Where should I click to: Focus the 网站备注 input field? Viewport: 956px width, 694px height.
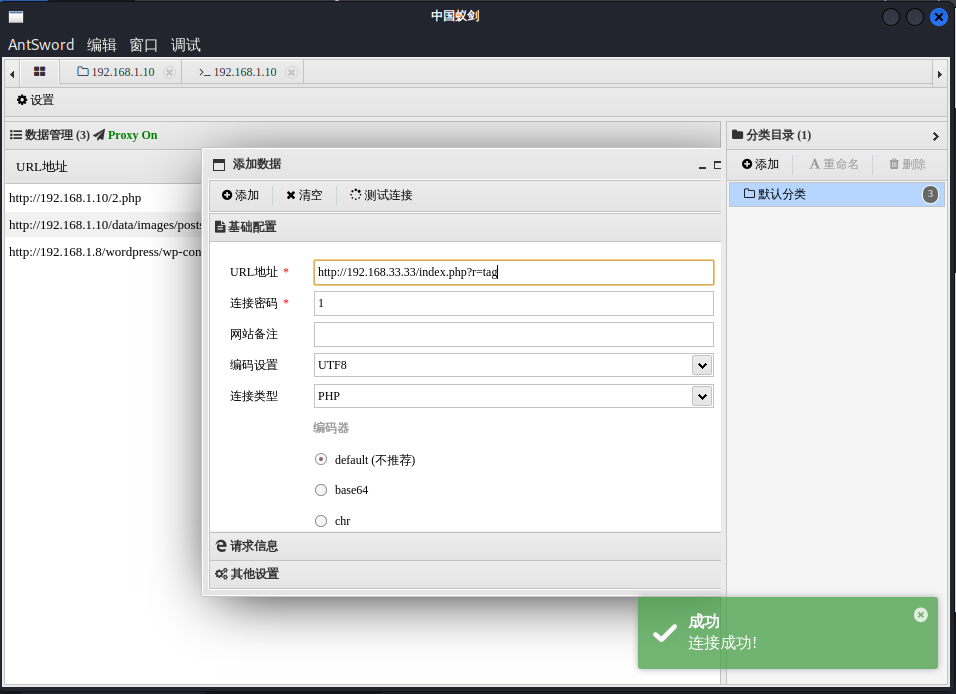(x=513, y=334)
